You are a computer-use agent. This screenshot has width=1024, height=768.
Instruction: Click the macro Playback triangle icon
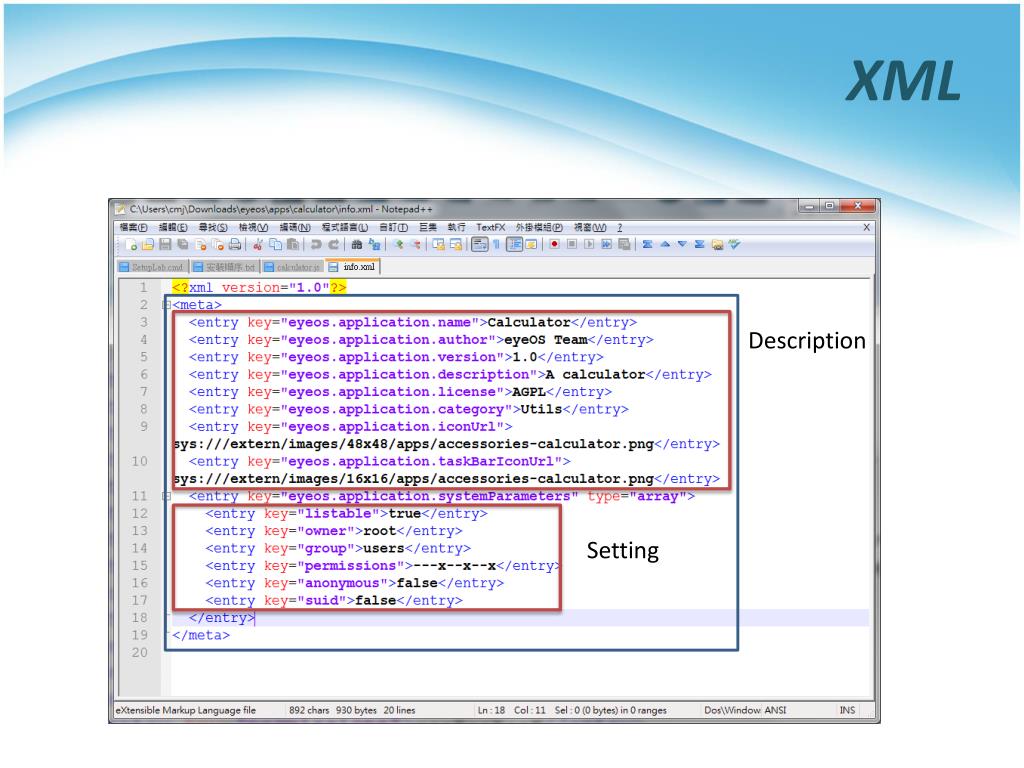click(x=589, y=245)
